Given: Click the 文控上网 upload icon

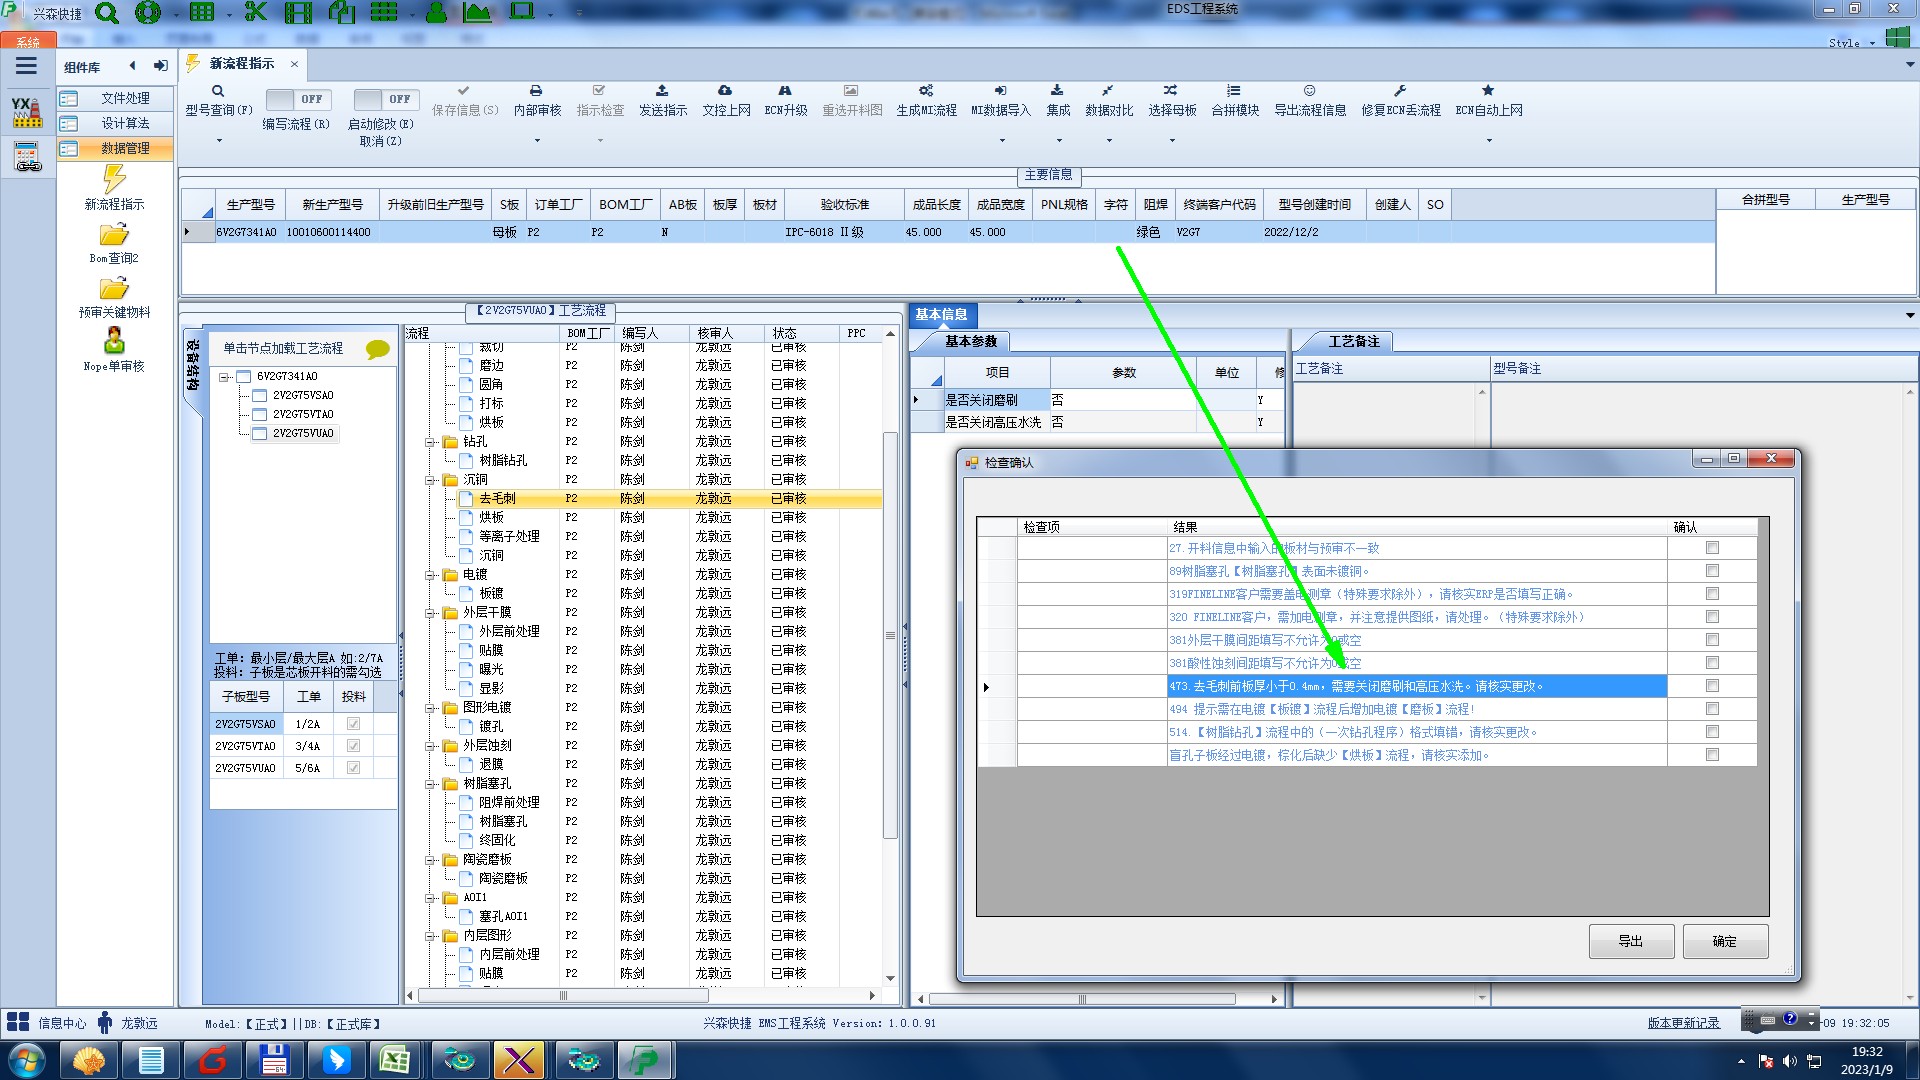Looking at the screenshot, I should tap(725, 91).
